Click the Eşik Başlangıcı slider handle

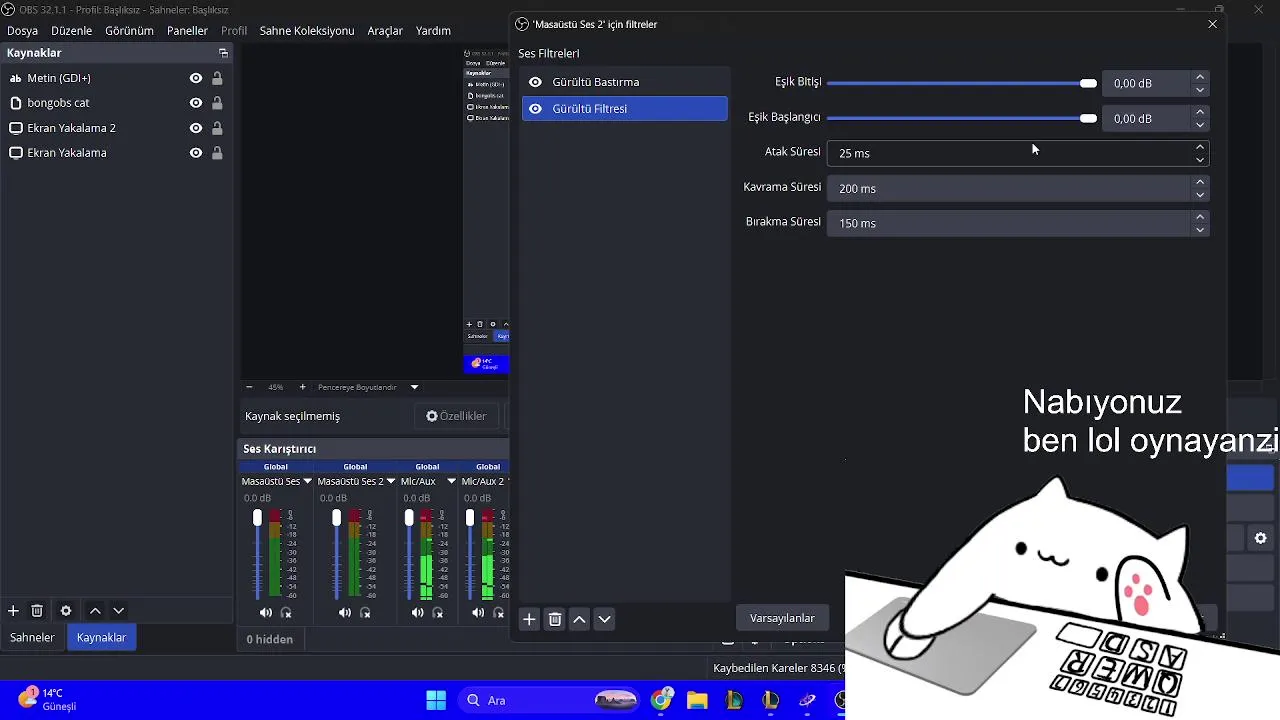click(x=1088, y=118)
